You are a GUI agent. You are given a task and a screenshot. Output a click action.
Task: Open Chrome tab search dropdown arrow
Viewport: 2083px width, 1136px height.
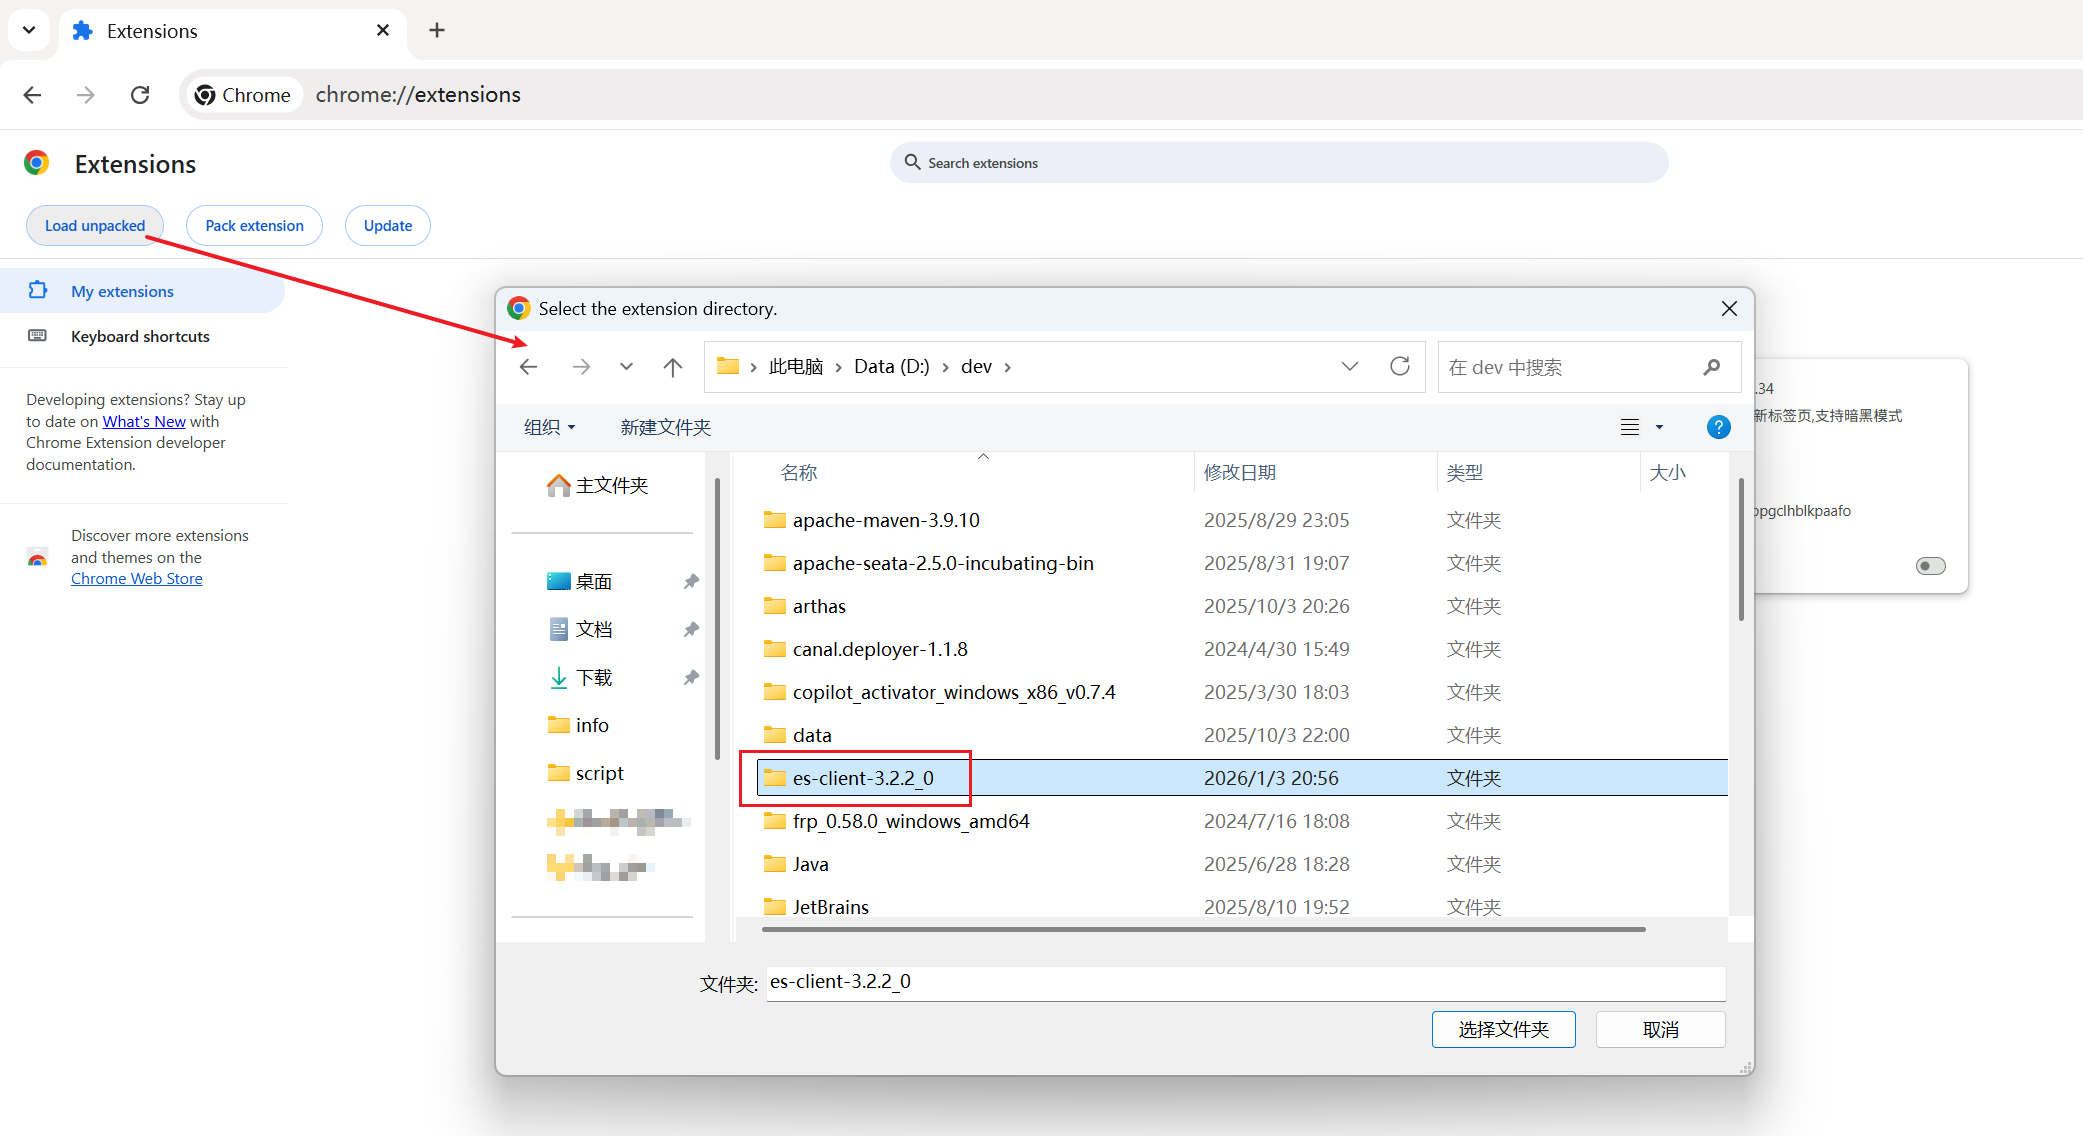(29, 30)
